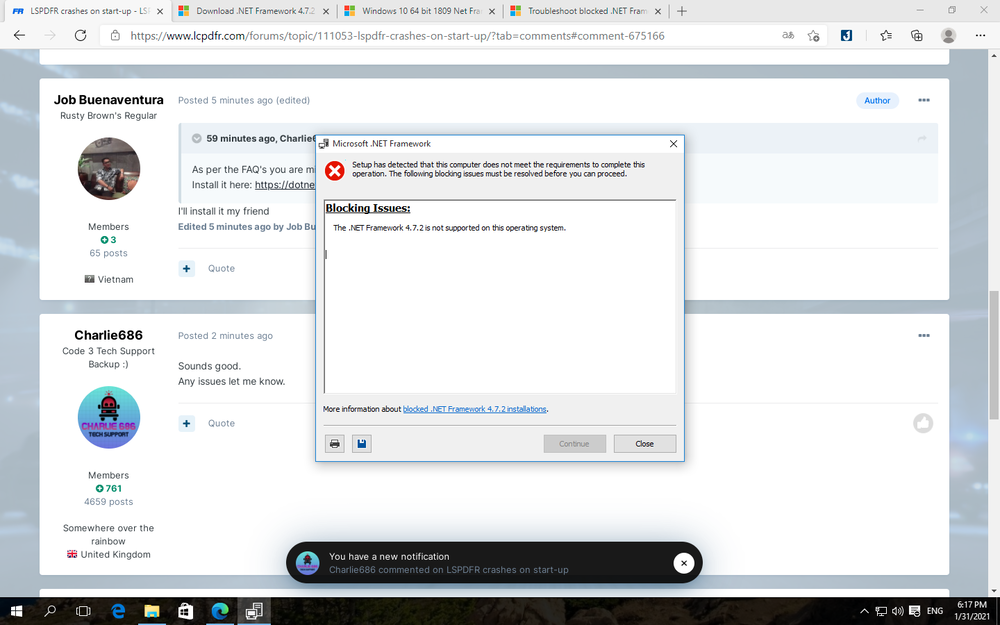Click the disabled Continue button
This screenshot has width=1000, height=625.
[574, 444]
